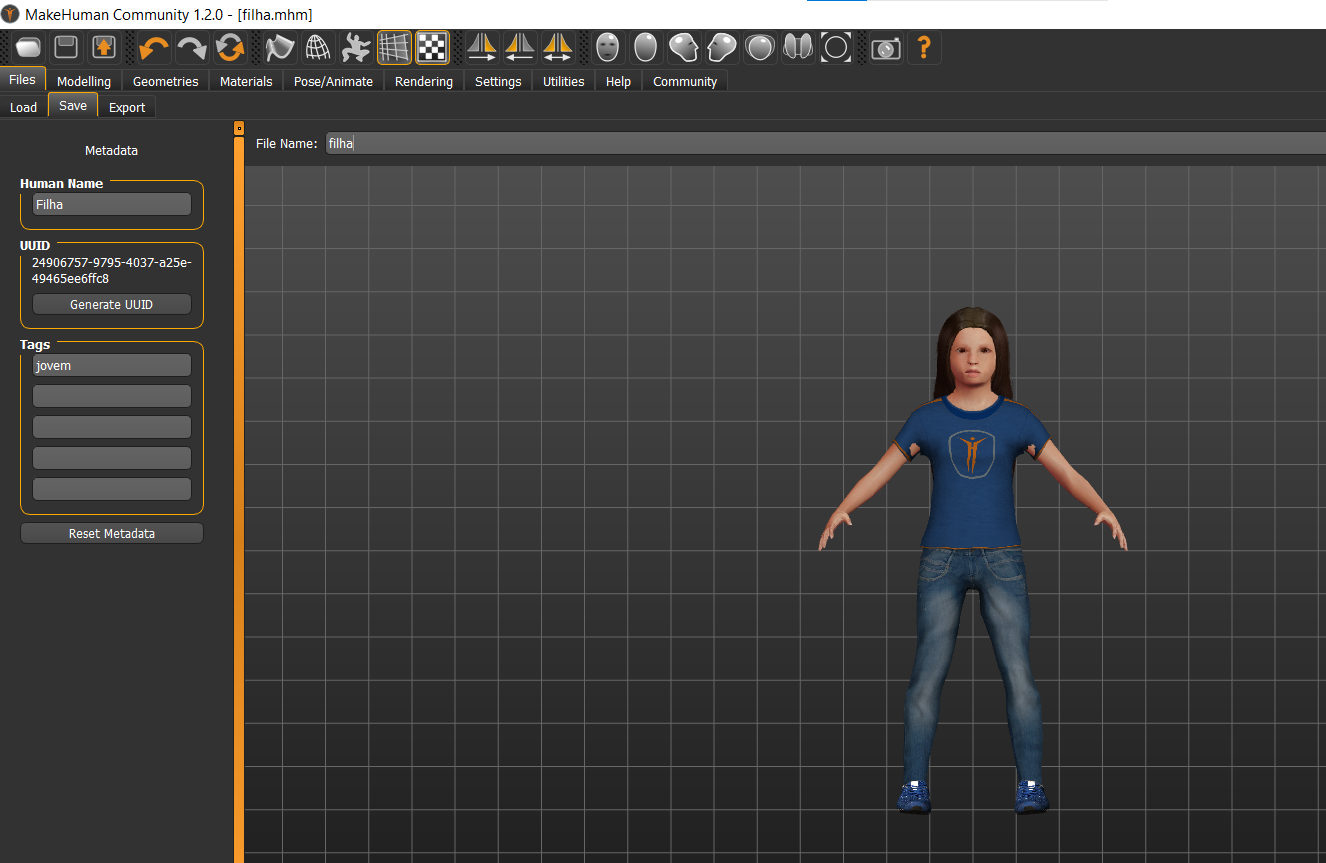Click the Reset model circular arrows icon
The width and height of the screenshot is (1326, 863).
229,47
